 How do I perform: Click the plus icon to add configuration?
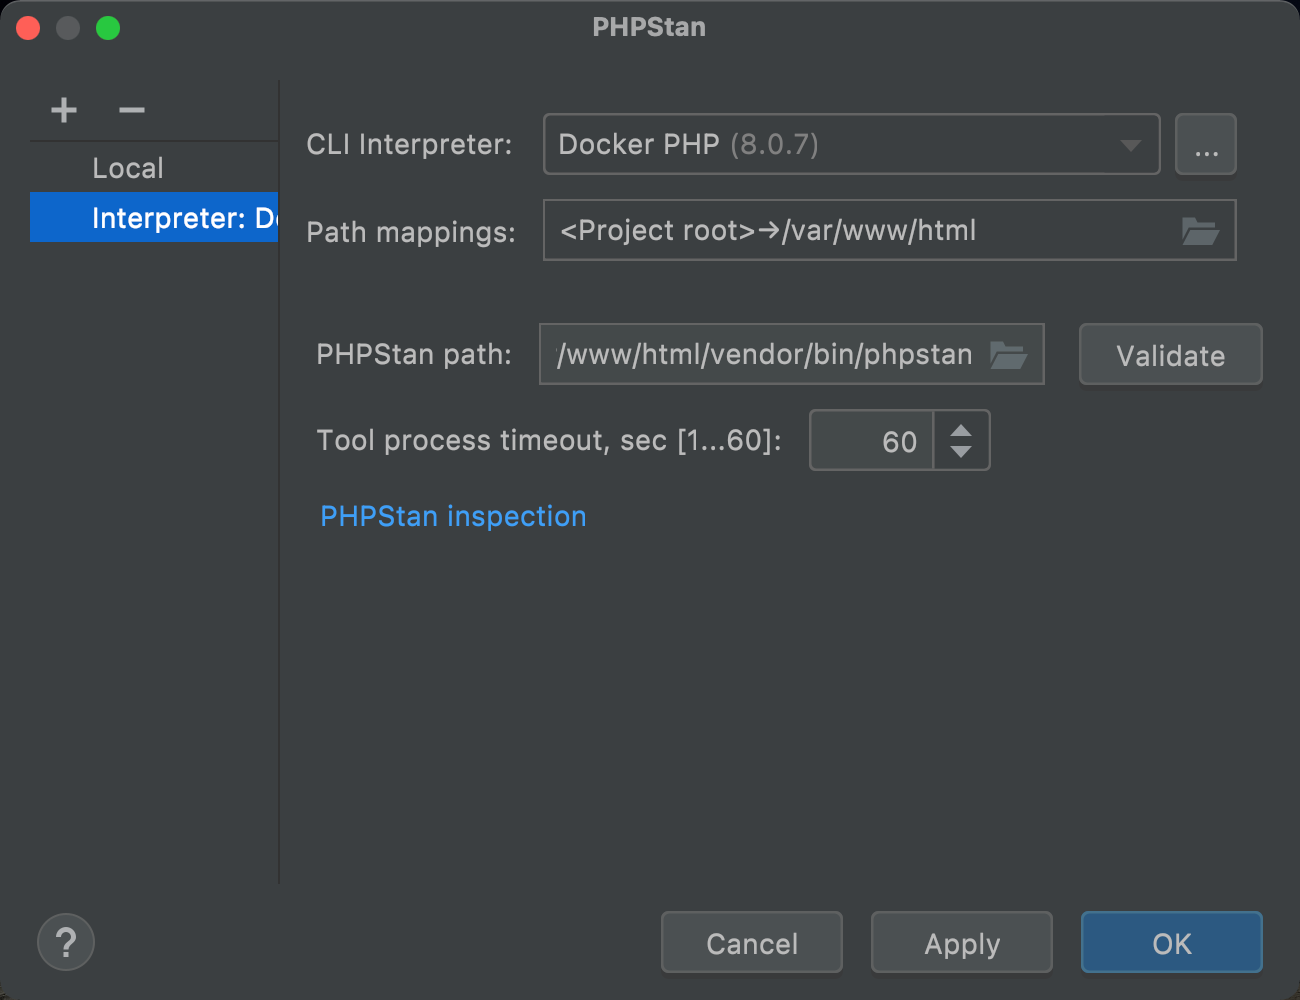(x=64, y=110)
